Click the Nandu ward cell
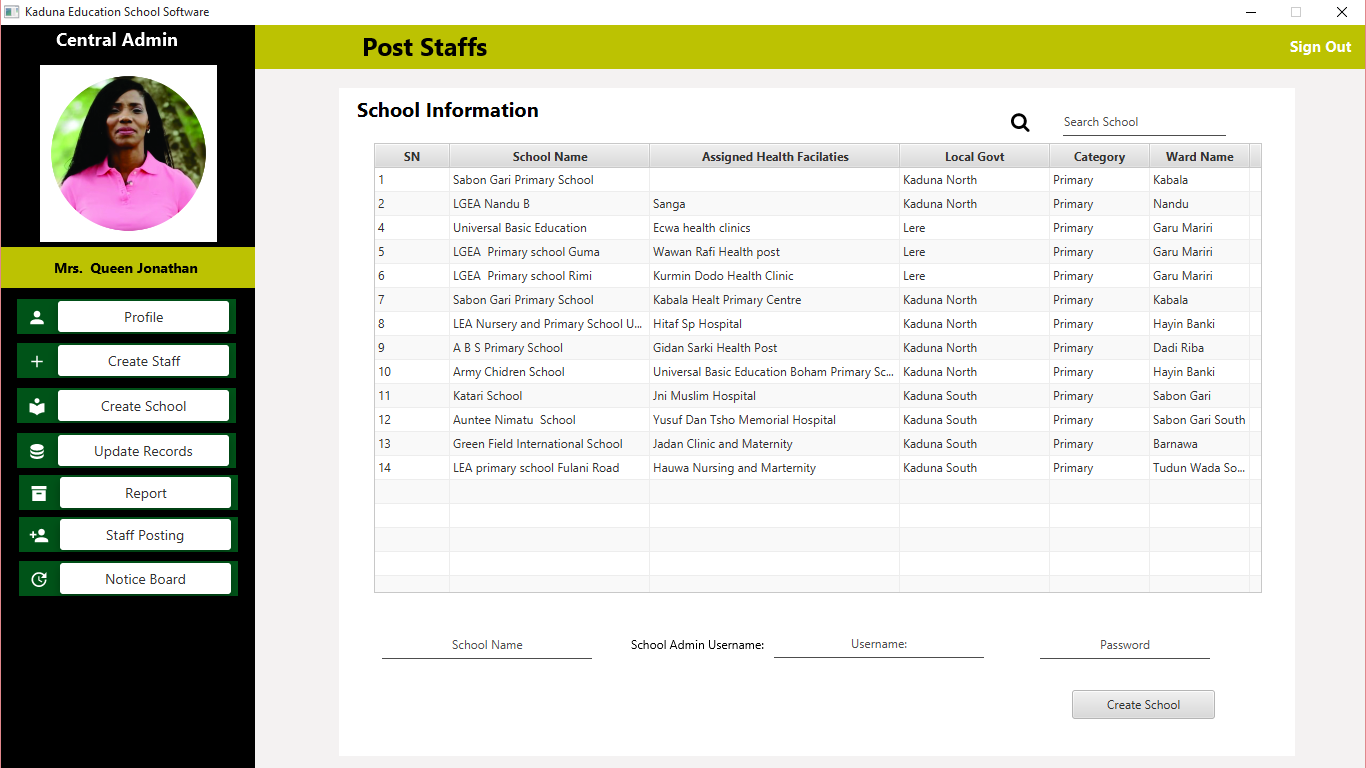The image size is (1366, 768). click(1200, 204)
